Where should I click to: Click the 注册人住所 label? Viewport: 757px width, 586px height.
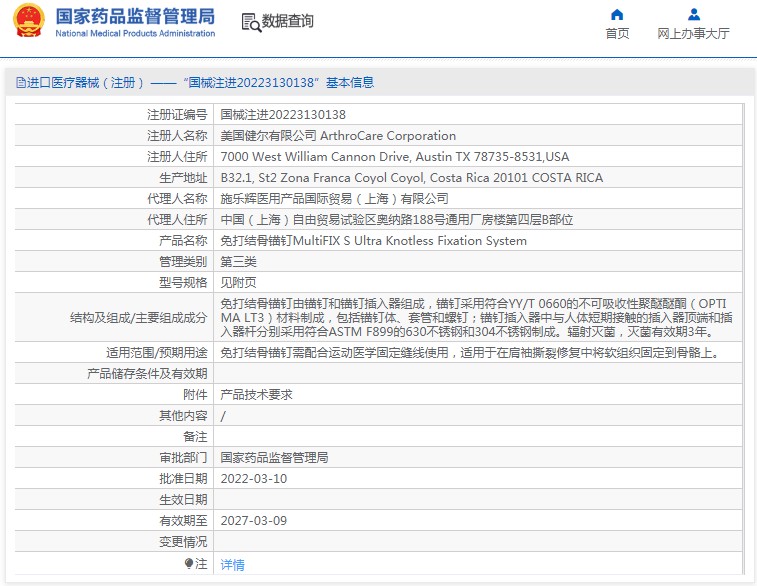(x=177, y=156)
